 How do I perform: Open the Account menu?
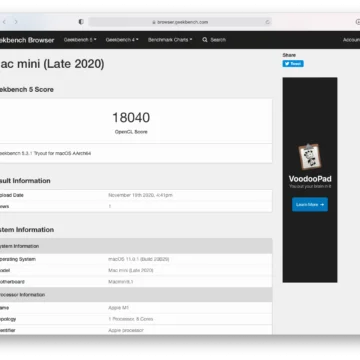351,40
